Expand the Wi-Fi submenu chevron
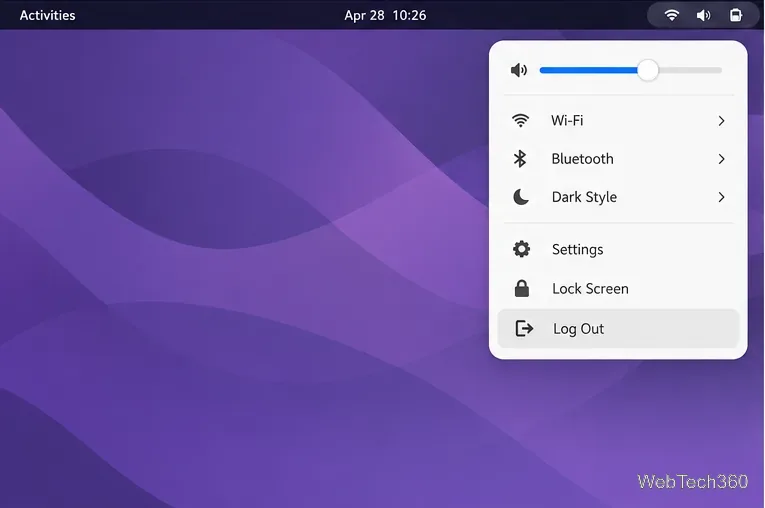 pyautogui.click(x=721, y=121)
